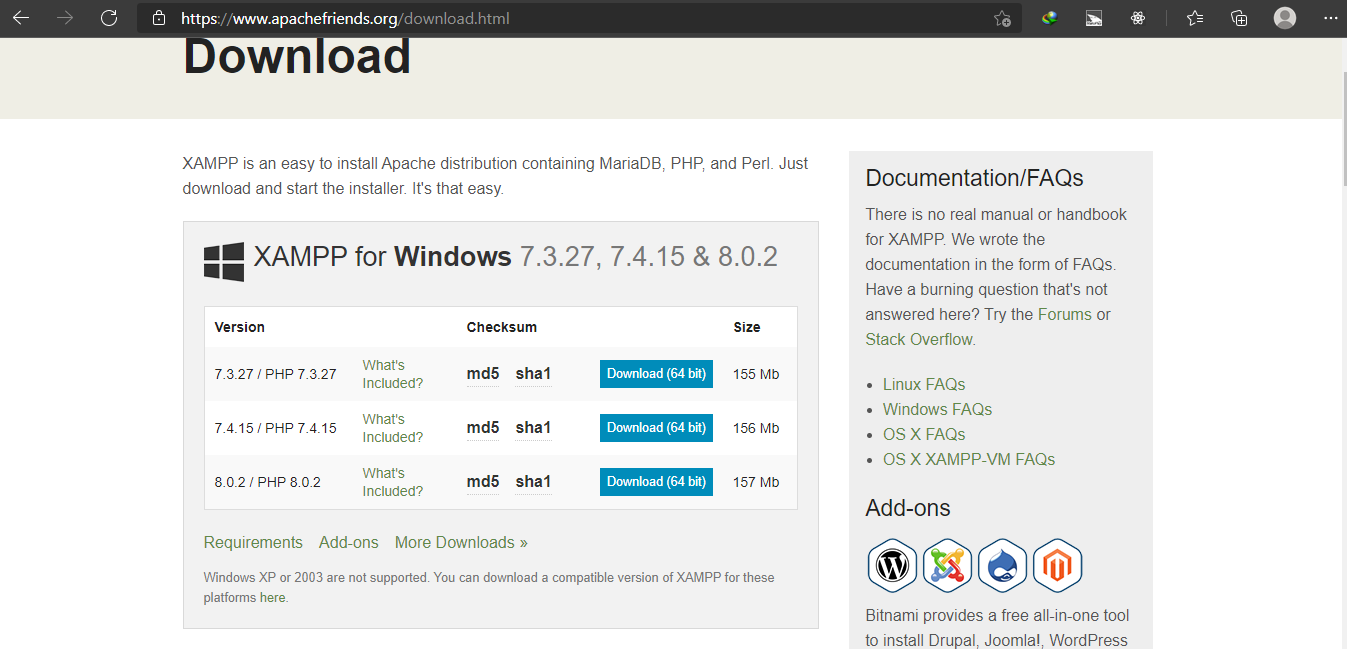
Task: Open OS X XAMPP-VM FAQs
Action: (x=969, y=460)
